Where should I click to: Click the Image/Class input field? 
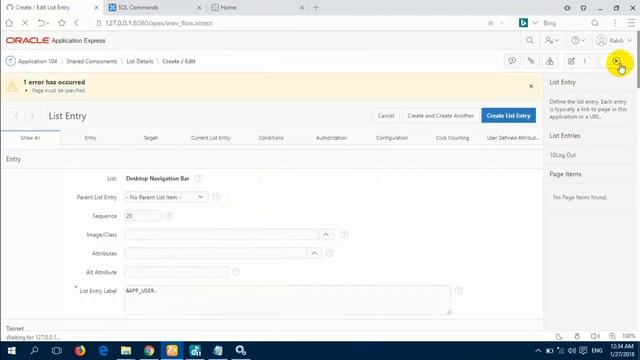click(221, 235)
